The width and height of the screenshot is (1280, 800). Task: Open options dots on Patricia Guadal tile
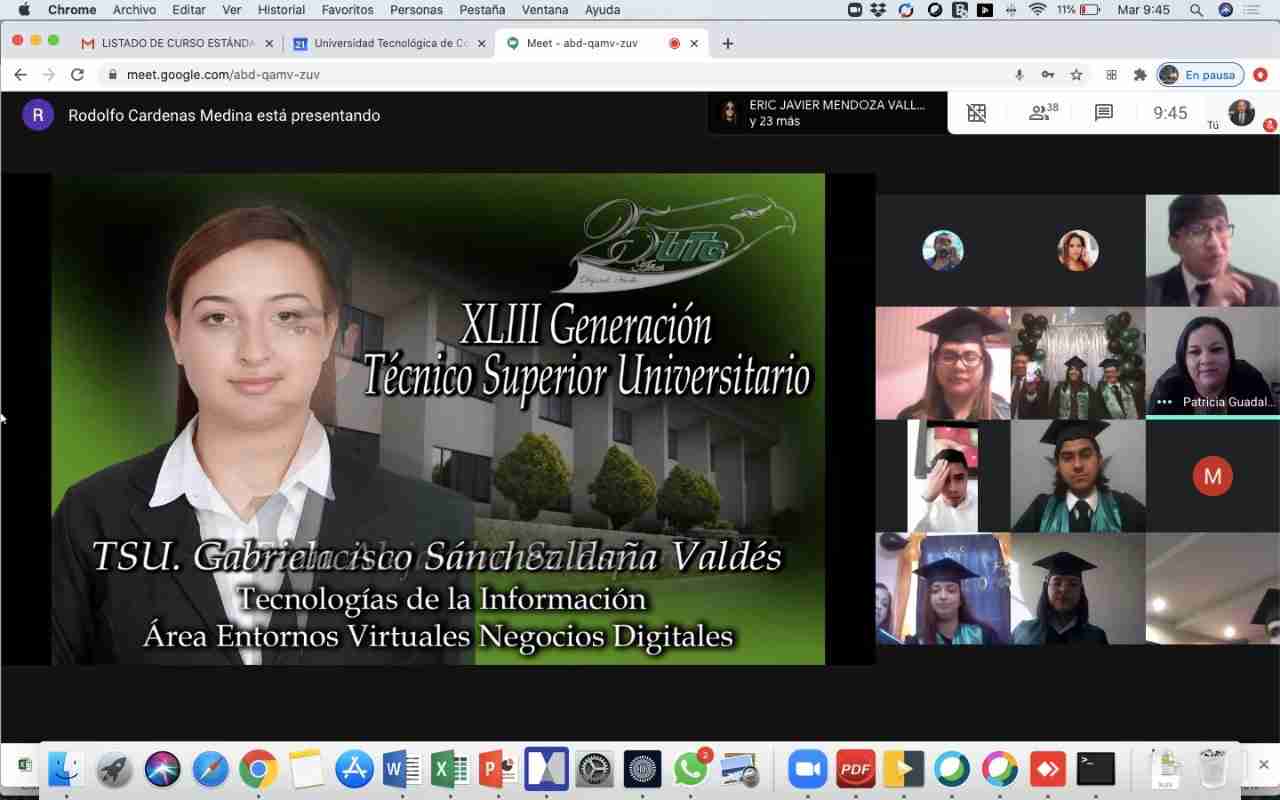click(1164, 402)
